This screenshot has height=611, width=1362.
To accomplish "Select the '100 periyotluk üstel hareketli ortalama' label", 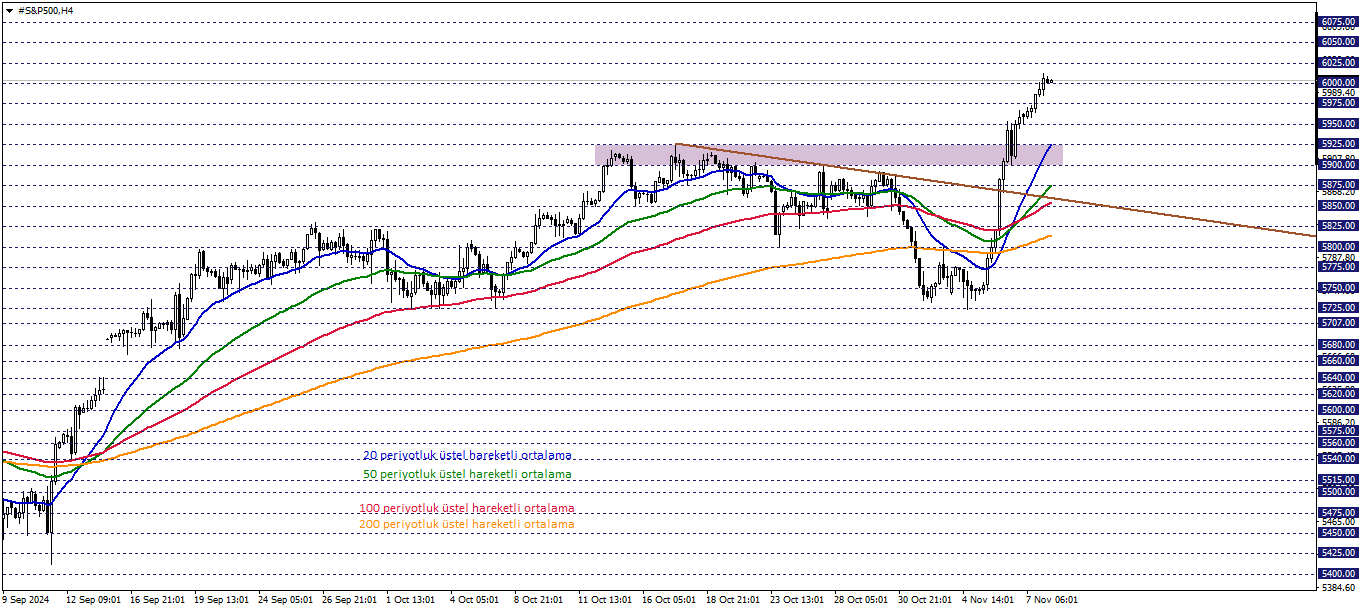I will click(467, 508).
